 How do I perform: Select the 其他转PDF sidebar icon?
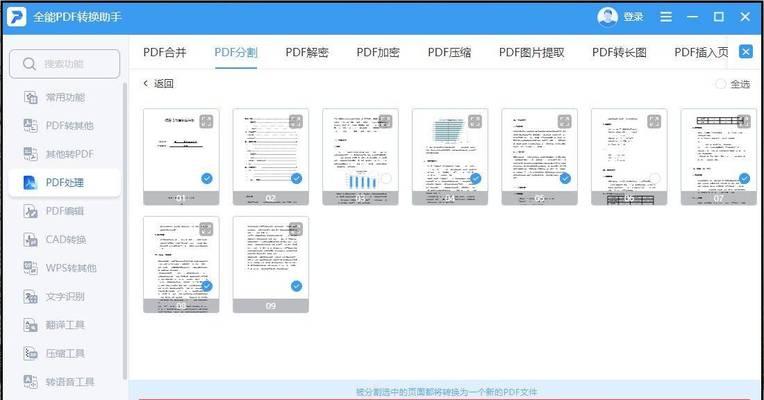tap(30, 154)
